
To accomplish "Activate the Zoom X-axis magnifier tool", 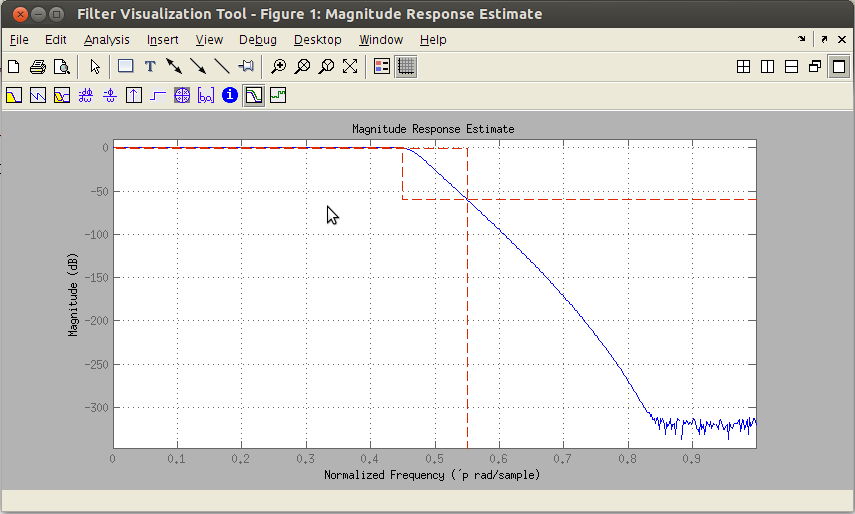I will (302, 66).
